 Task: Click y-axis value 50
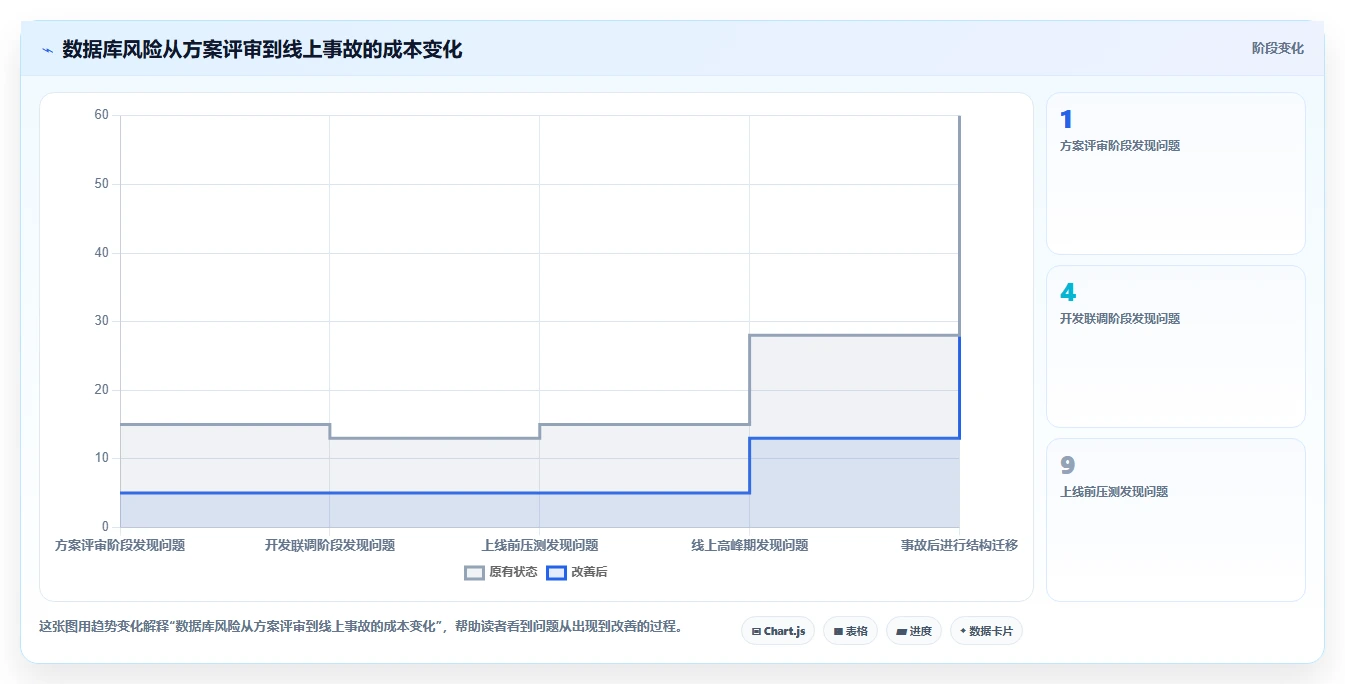(101, 184)
